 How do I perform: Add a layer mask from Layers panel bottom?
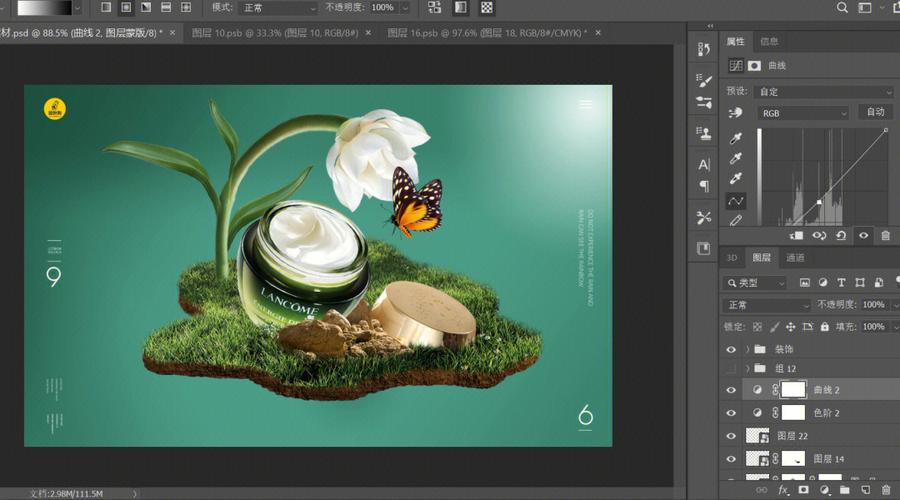pos(804,490)
